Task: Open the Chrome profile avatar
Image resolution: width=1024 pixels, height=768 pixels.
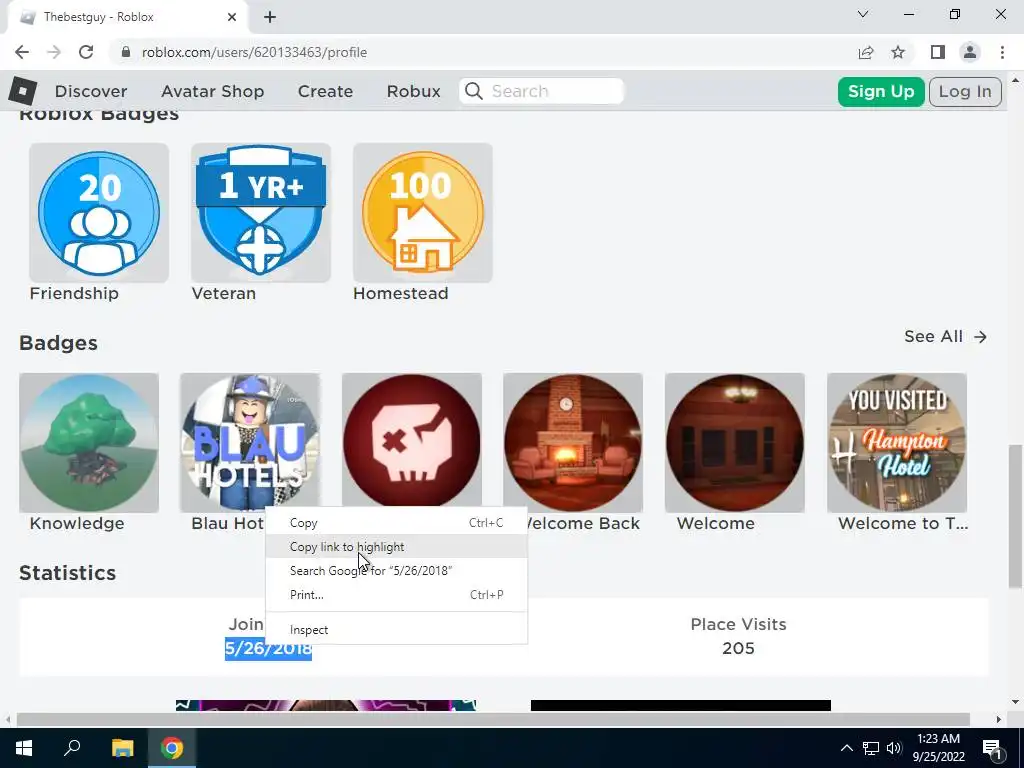Action: point(970,52)
